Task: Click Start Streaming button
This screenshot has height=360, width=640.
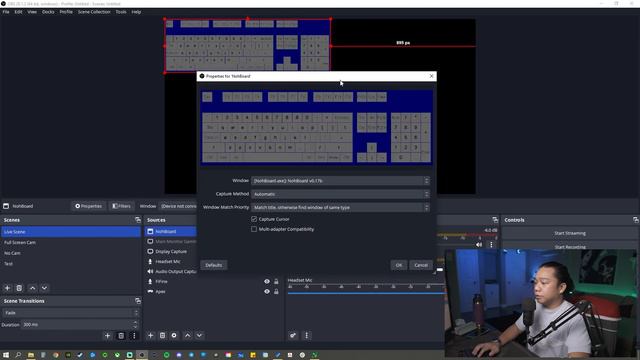Action: [570, 233]
